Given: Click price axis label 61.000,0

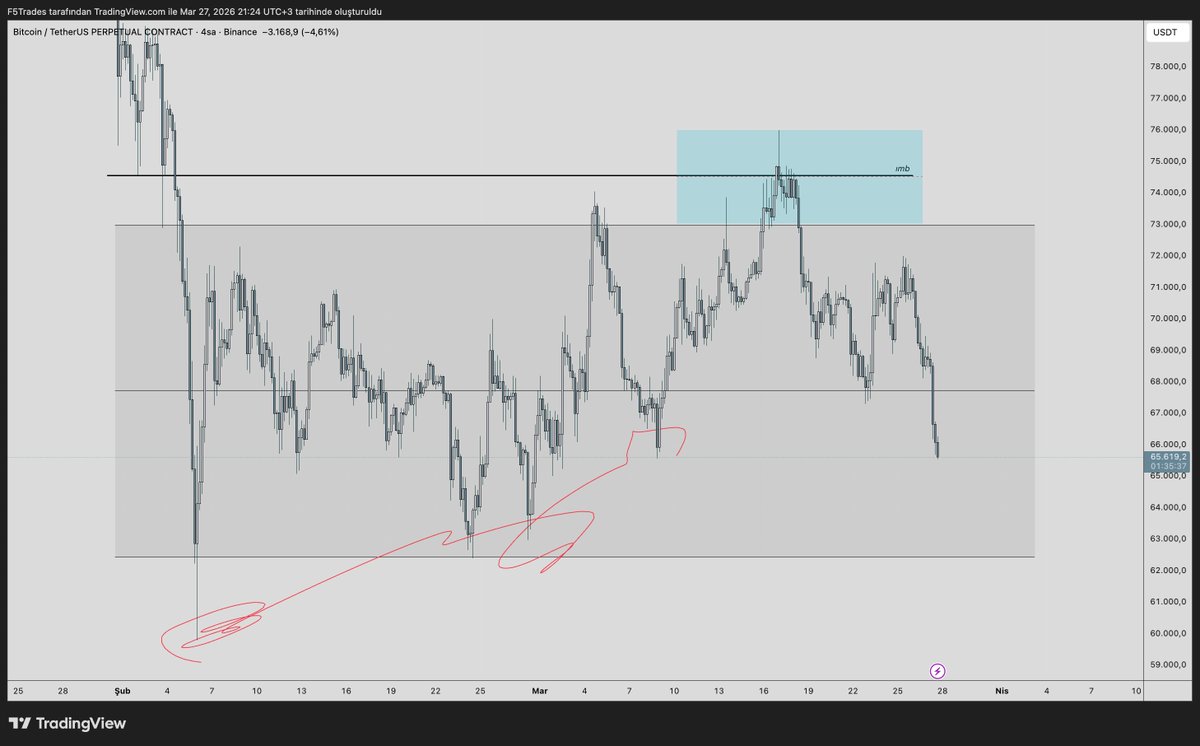Looking at the screenshot, I should point(1168,602).
